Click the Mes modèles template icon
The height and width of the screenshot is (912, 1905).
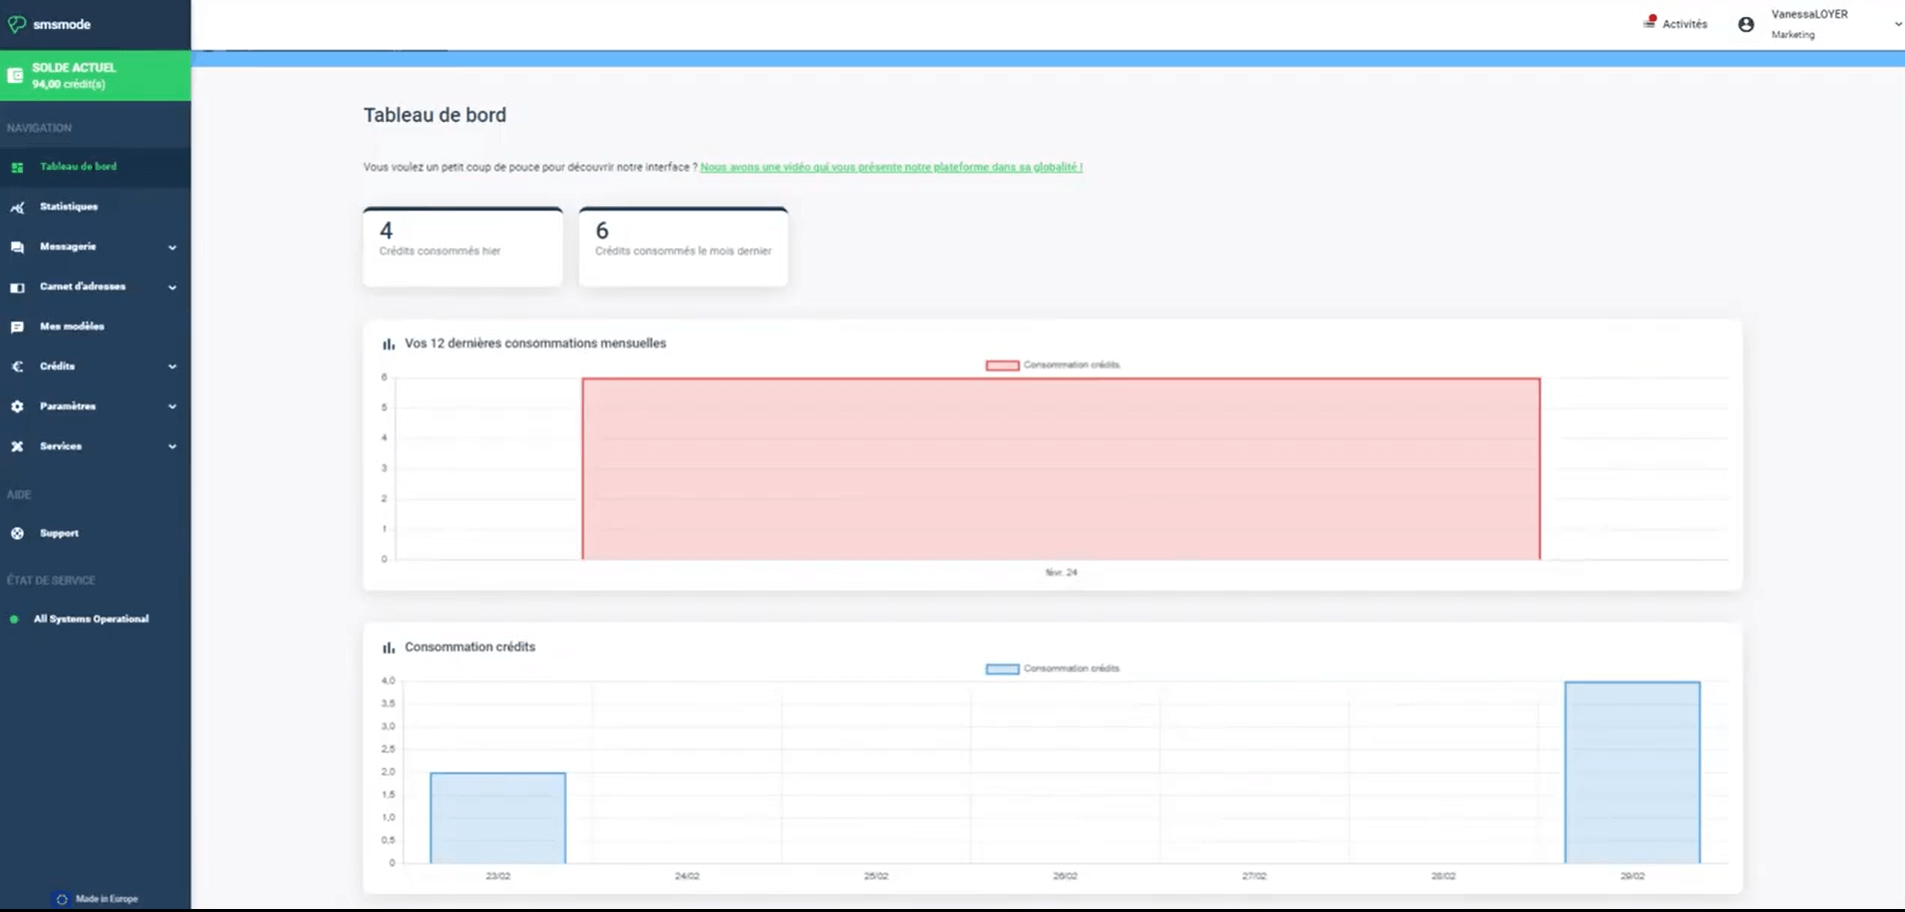[x=17, y=327]
